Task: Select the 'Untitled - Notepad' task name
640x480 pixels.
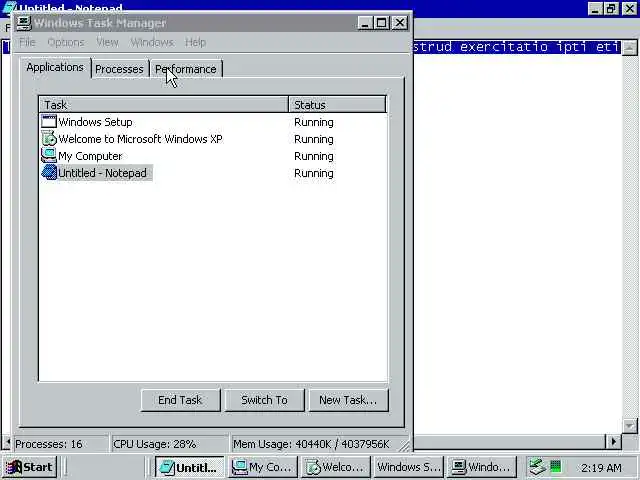Action: [102, 173]
